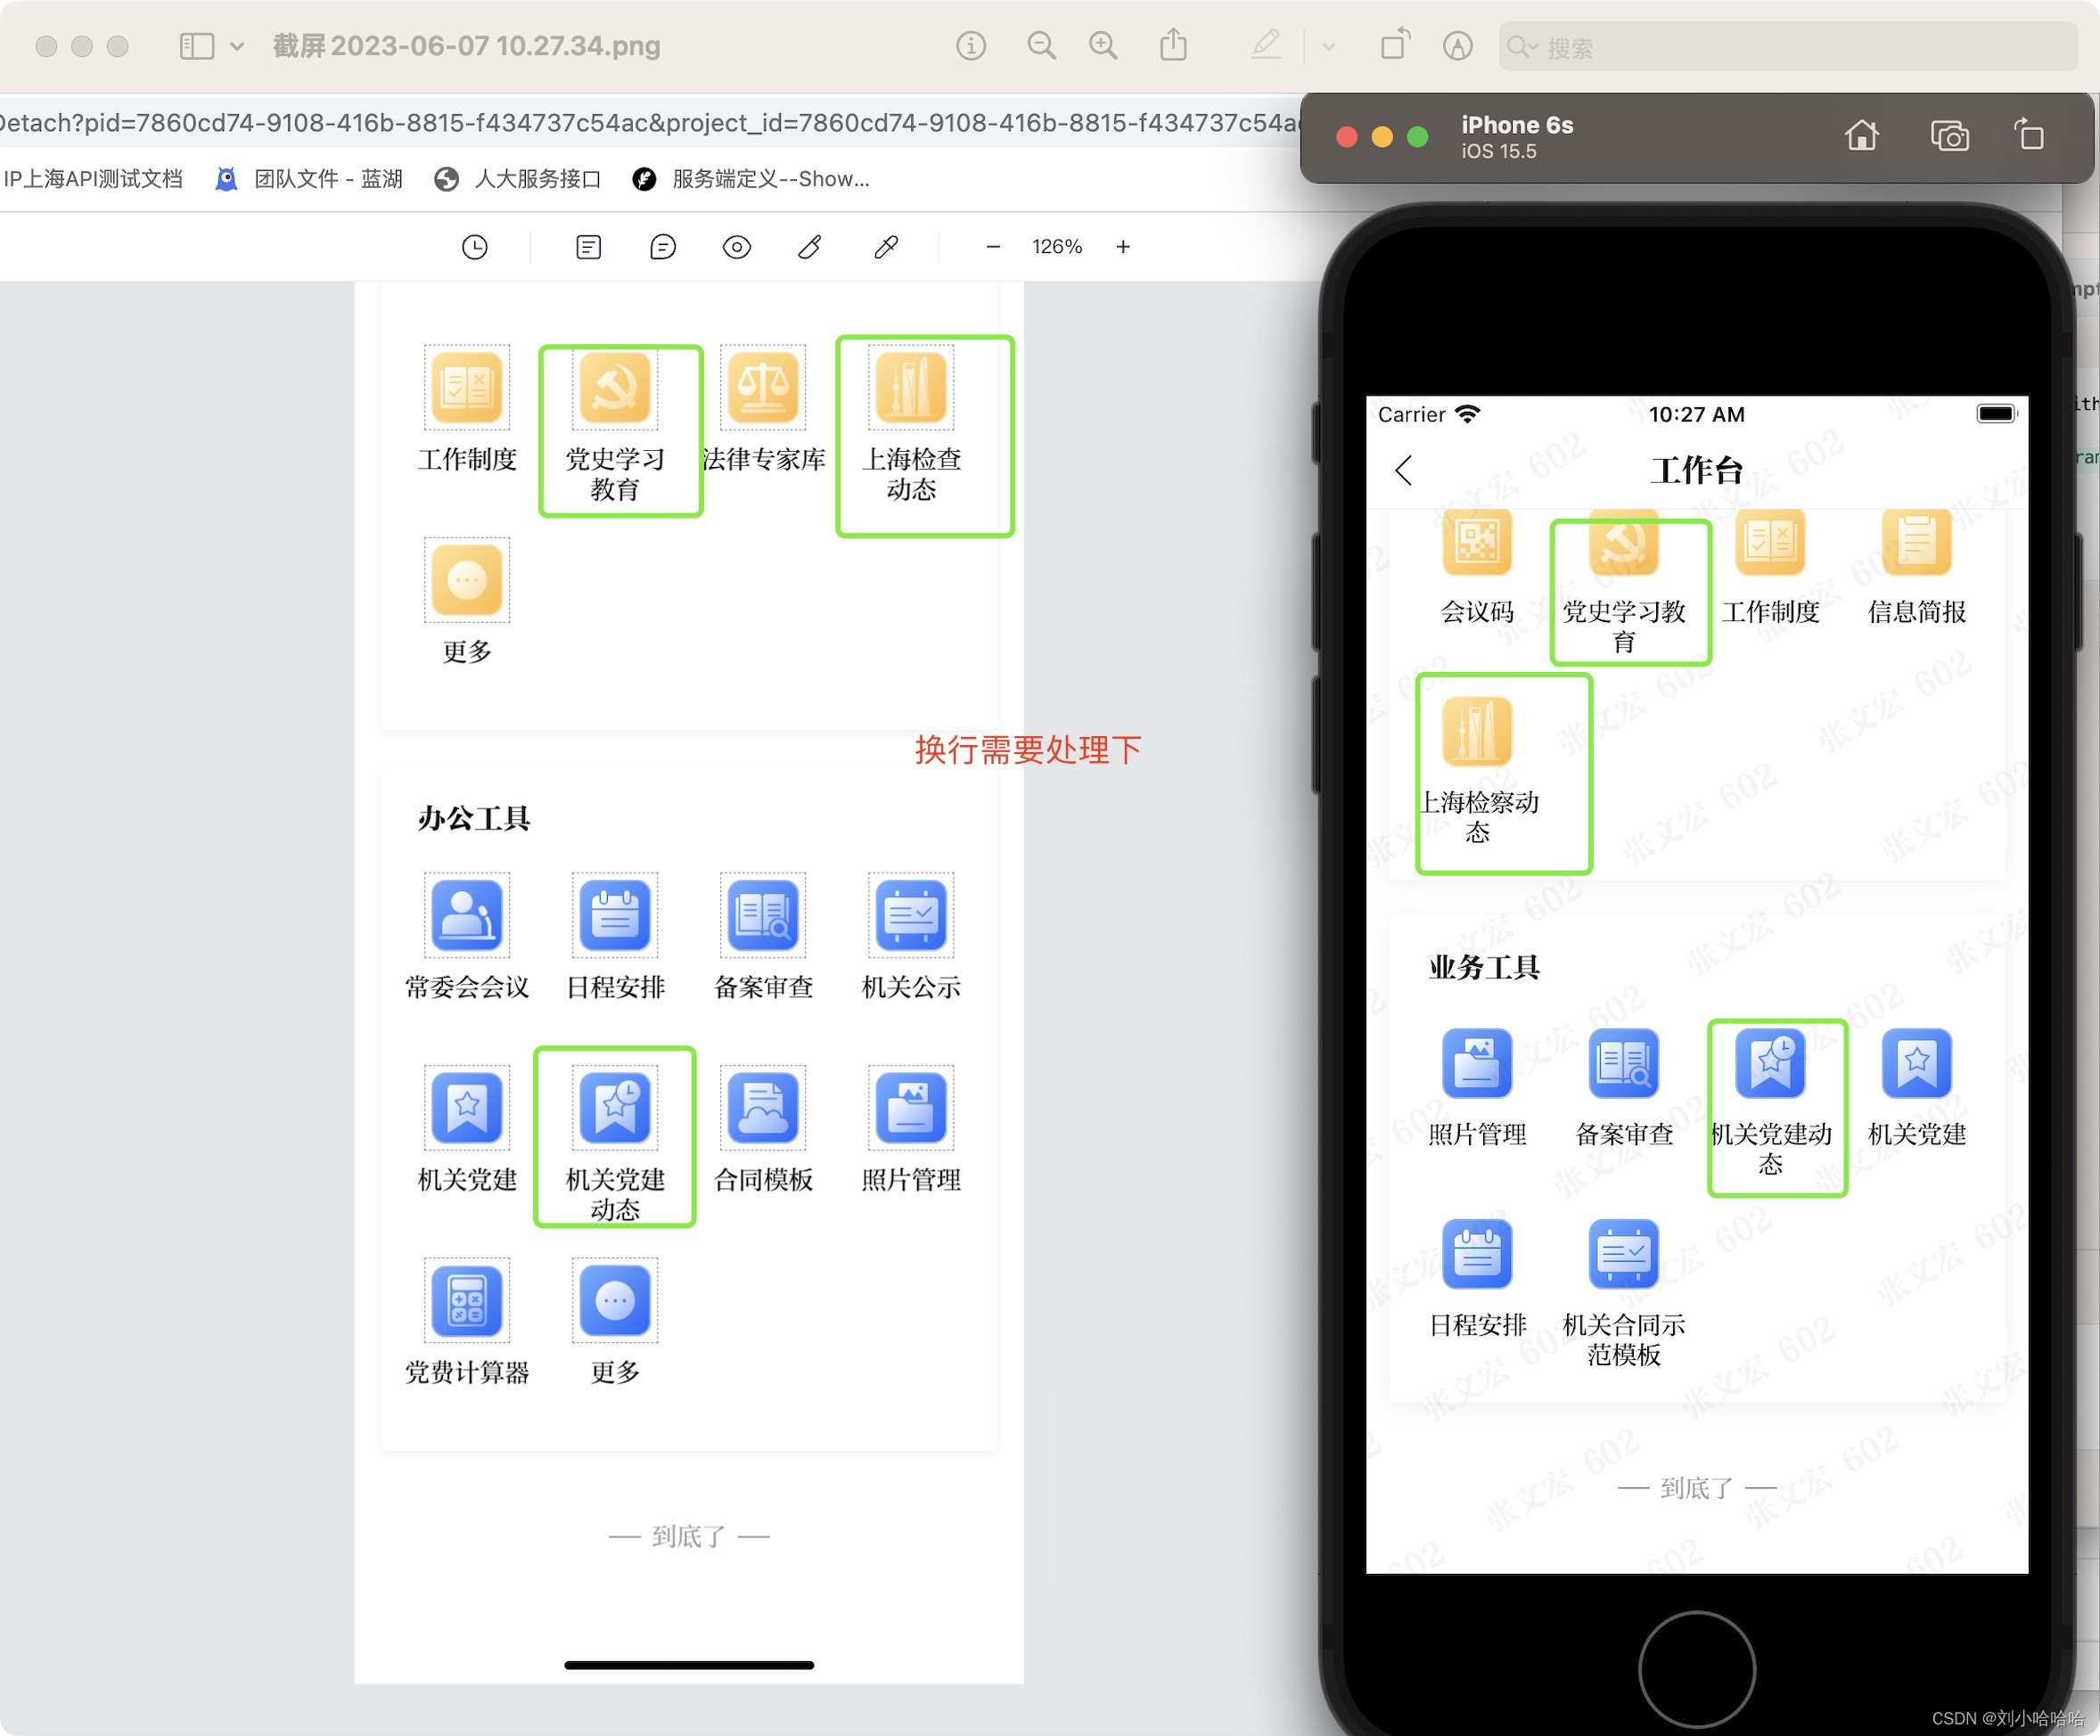Viewport: 2100px width, 1736px height.
Task: Click the 日程安排 icon in the design mockup
Action: click(x=615, y=915)
